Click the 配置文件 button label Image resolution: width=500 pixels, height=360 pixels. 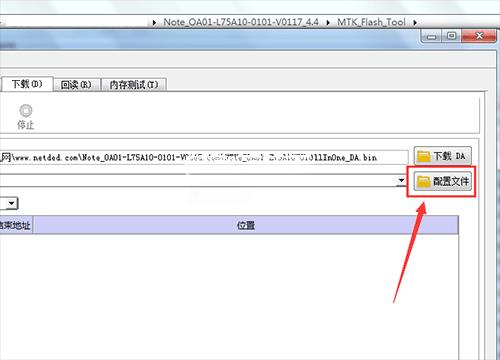pos(451,181)
